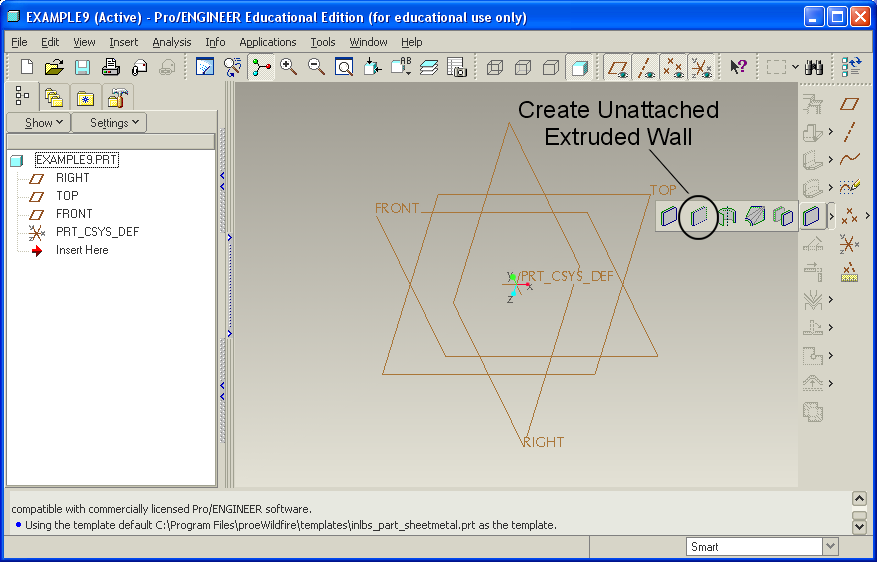The height and width of the screenshot is (562, 877).
Task: Open the Analysis menu
Action: [x=172, y=42]
